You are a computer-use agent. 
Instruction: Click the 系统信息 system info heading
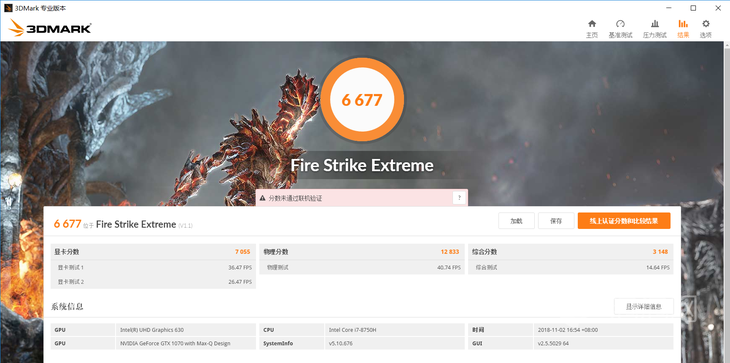pyautogui.click(x=67, y=307)
